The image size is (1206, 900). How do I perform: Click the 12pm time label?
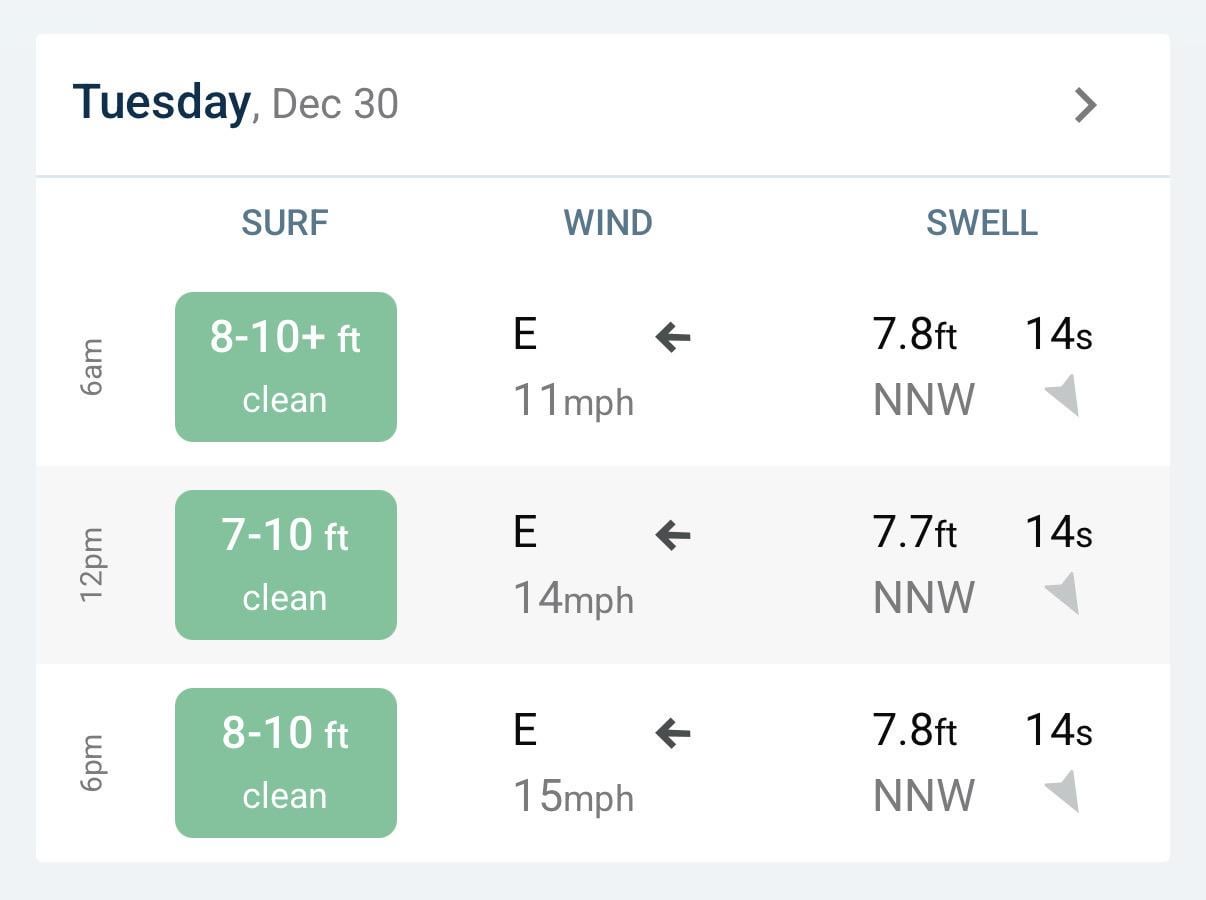[x=92, y=565]
